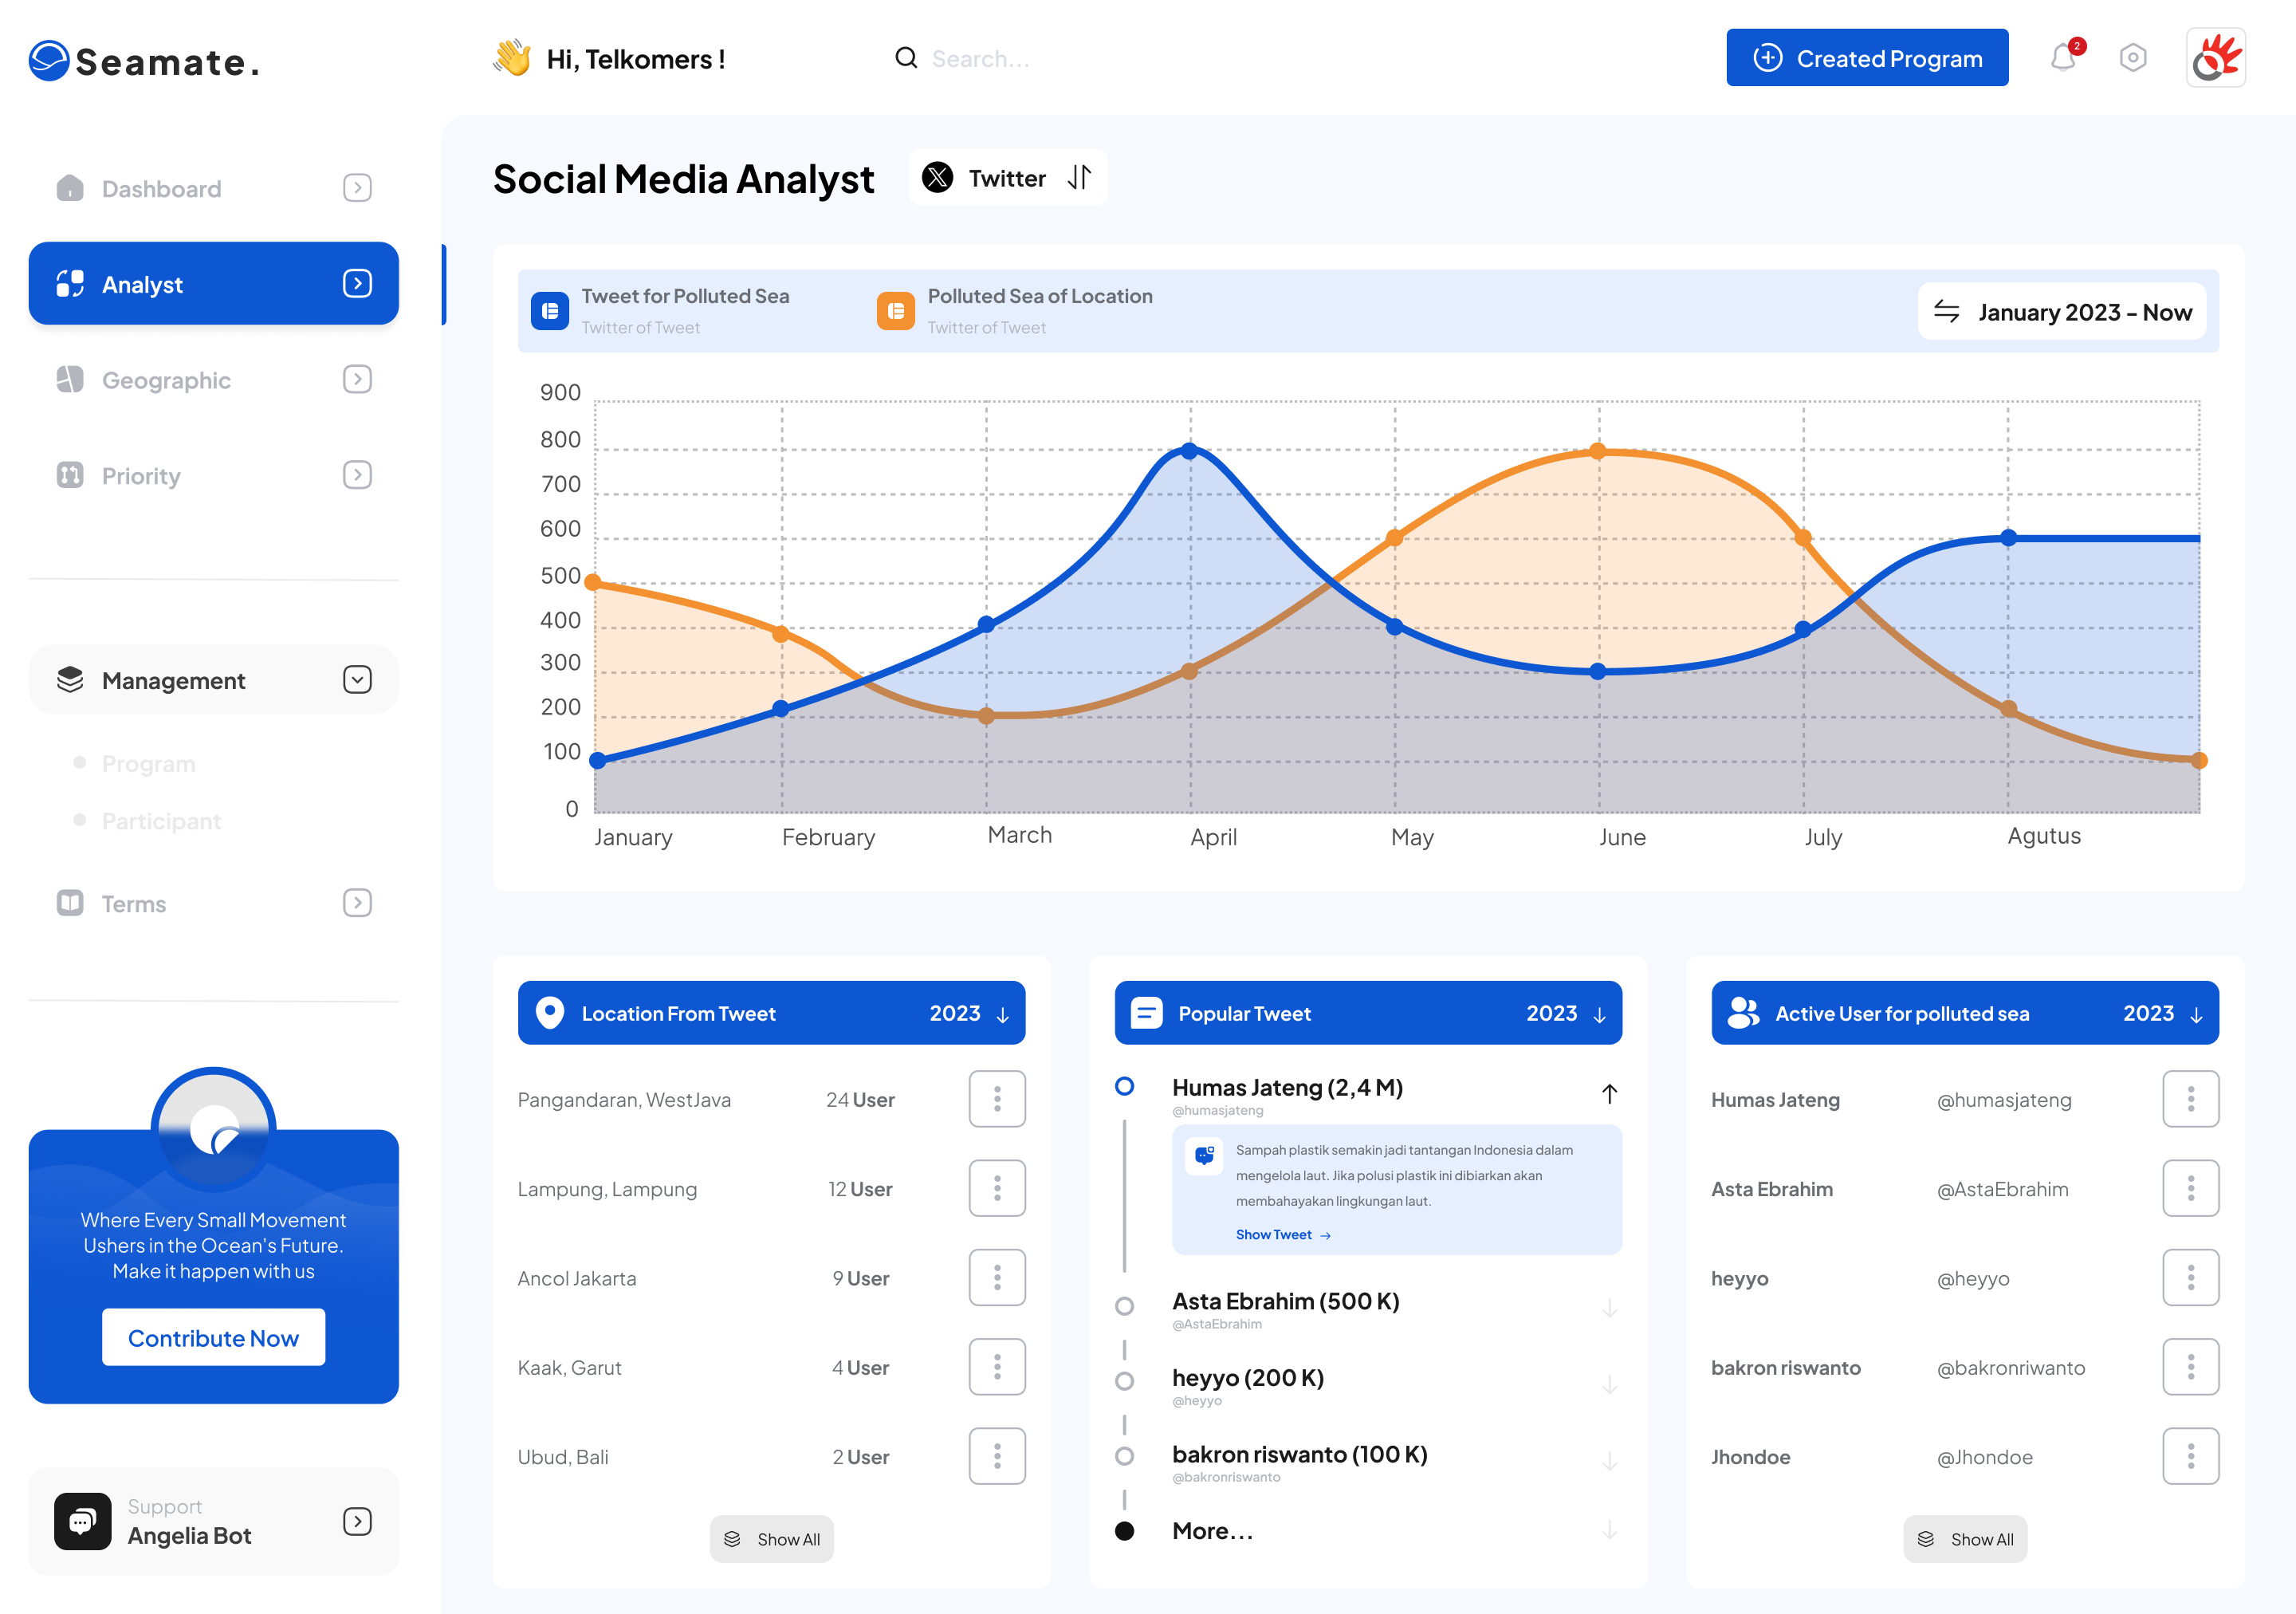This screenshot has width=2296, height=1614.
Task: Click three-dot menu for Ubud, Bali
Action: [996, 1456]
